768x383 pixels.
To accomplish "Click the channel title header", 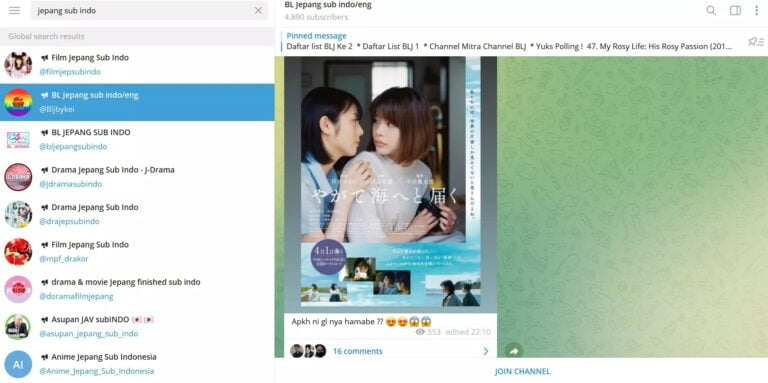I will click(x=328, y=5).
